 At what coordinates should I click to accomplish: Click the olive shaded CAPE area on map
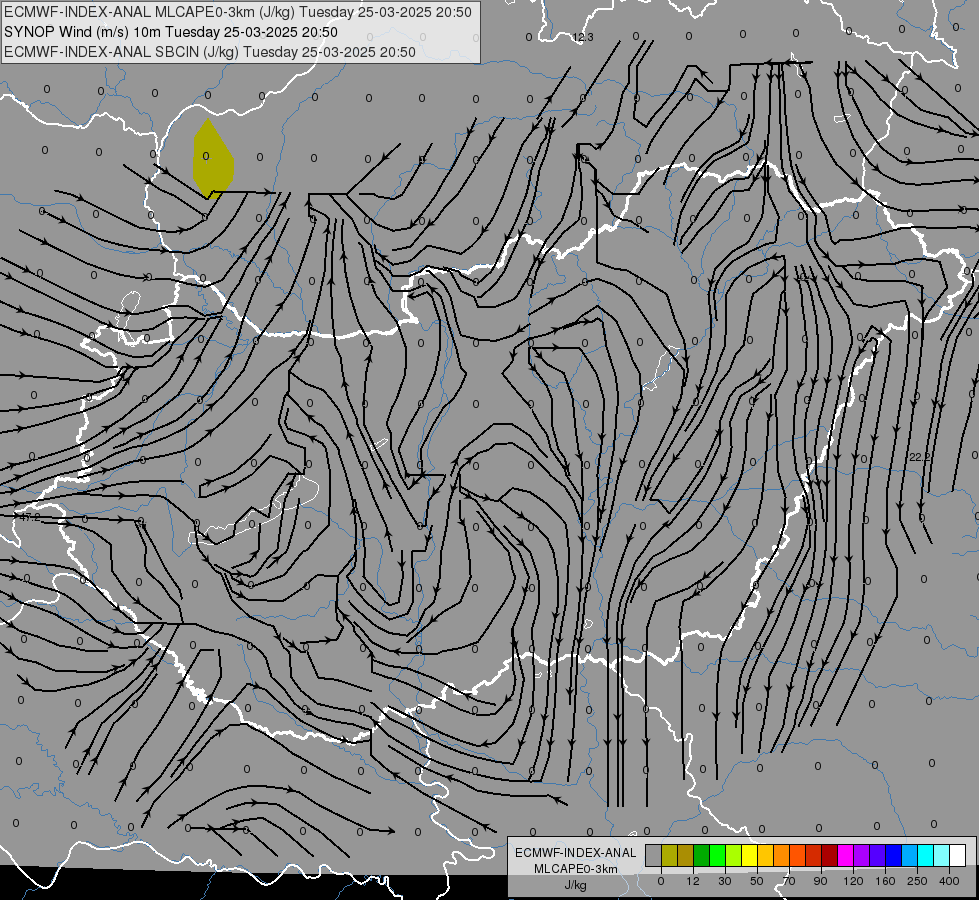[x=213, y=158]
